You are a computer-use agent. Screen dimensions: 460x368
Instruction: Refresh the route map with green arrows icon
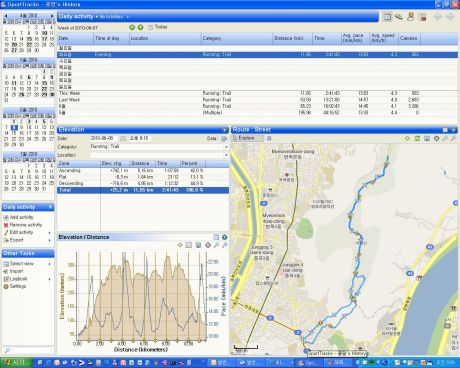417,138
